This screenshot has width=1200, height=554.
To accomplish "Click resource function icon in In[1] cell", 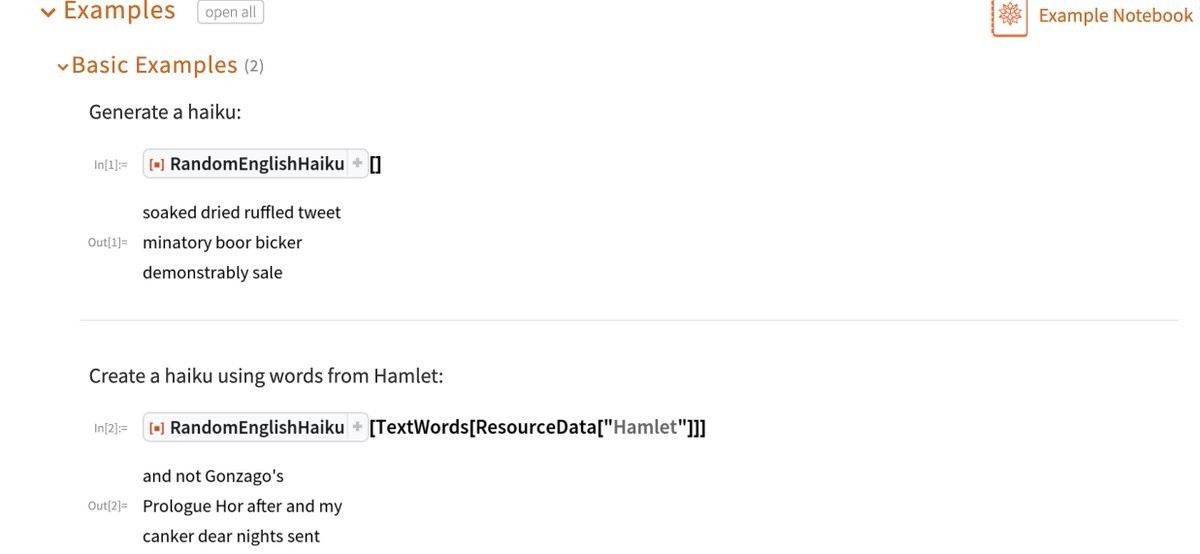I will (x=157, y=164).
